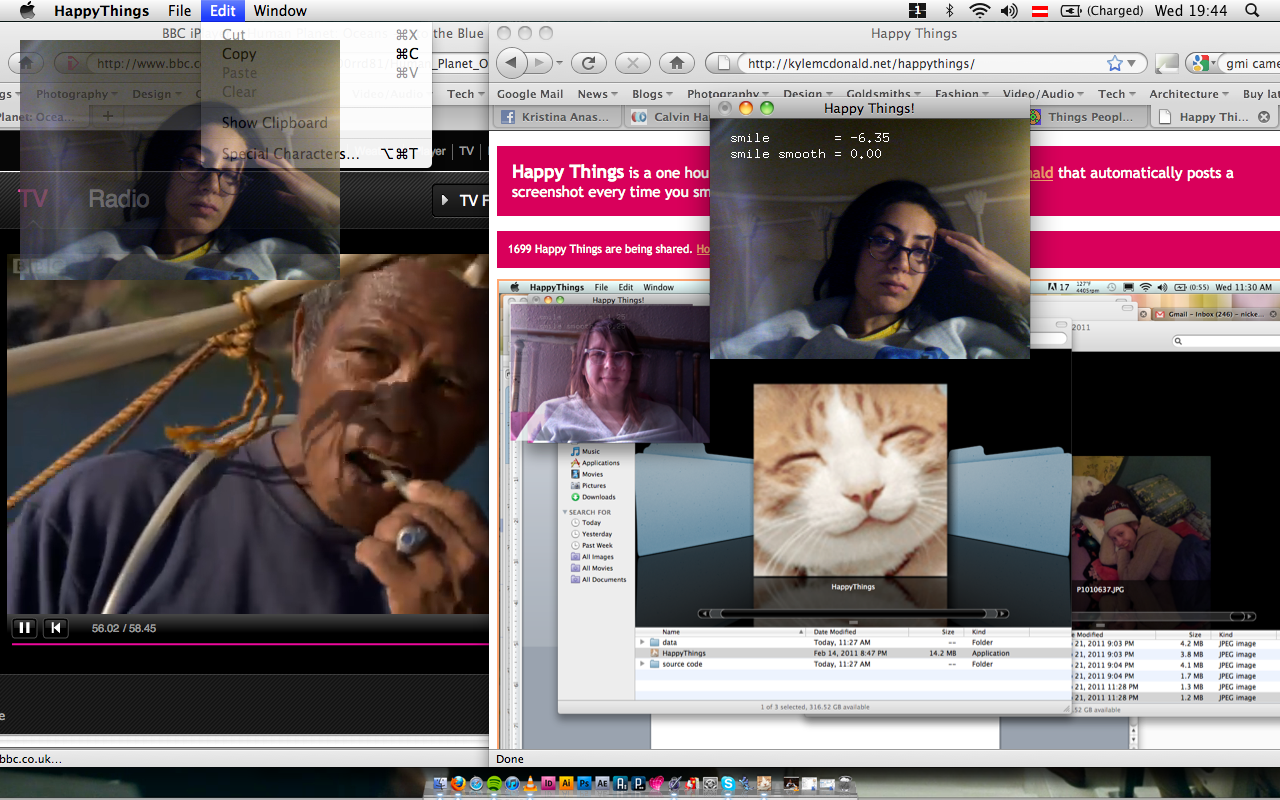Restart video with skip-to-start button
This screenshot has height=800, width=1280.
[x=56, y=628]
